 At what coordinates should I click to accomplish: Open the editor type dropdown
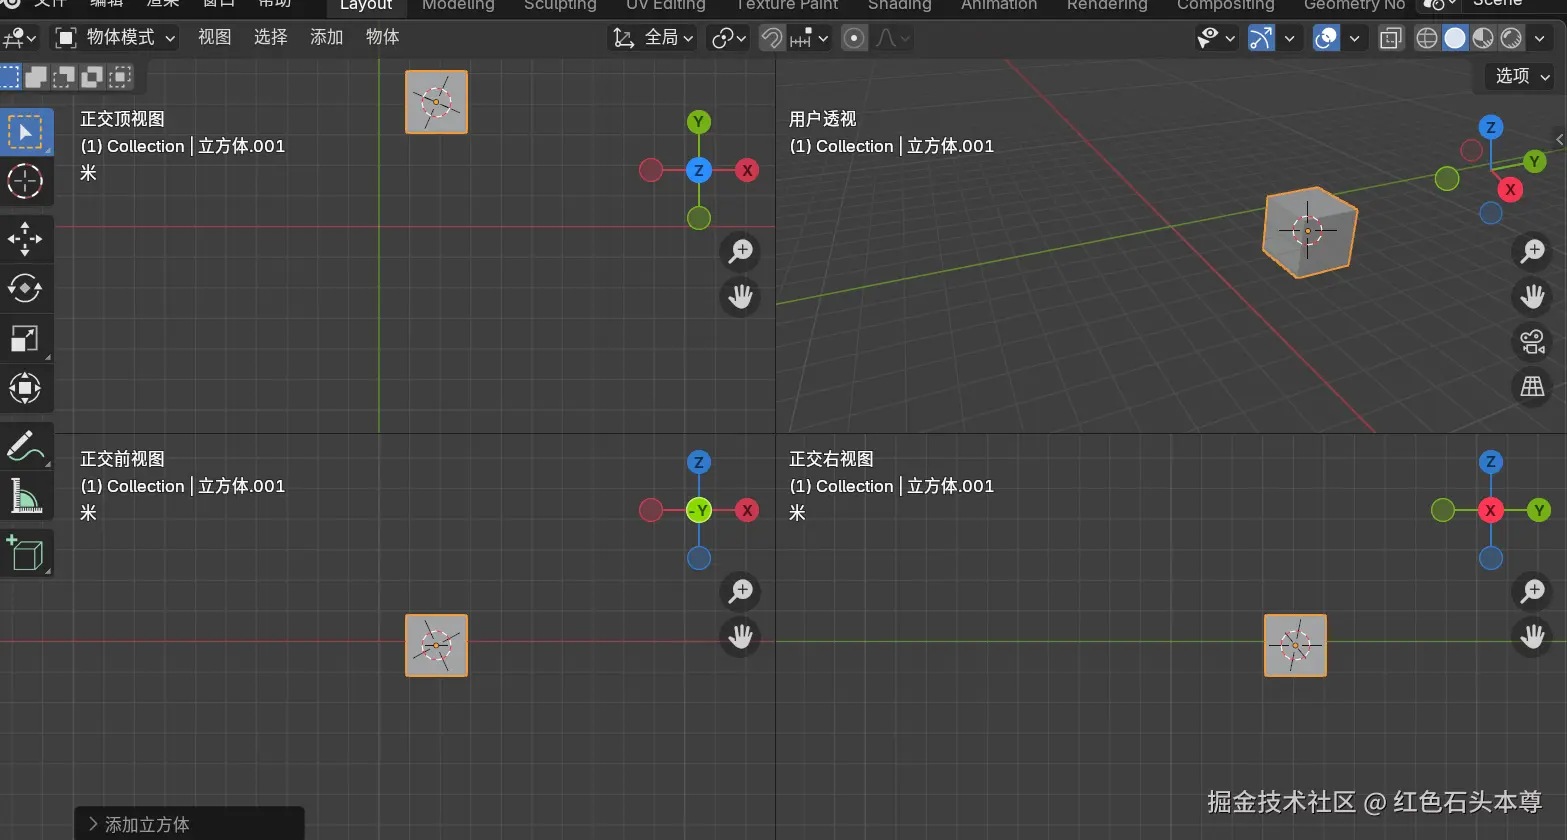[x=20, y=38]
